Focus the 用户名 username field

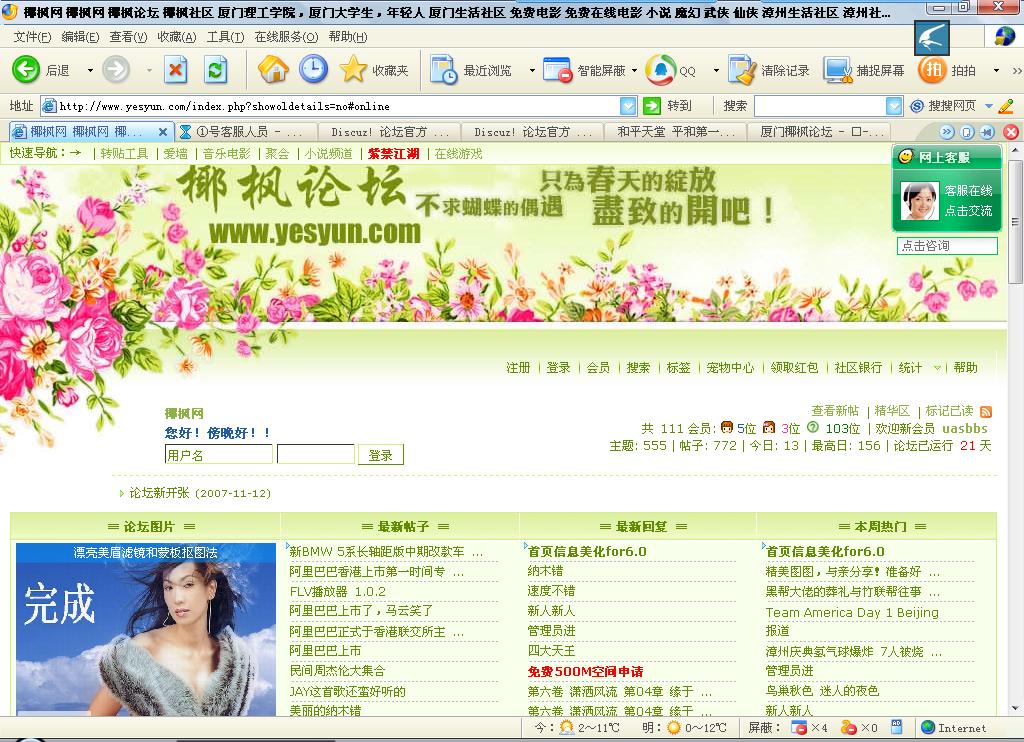click(218, 455)
